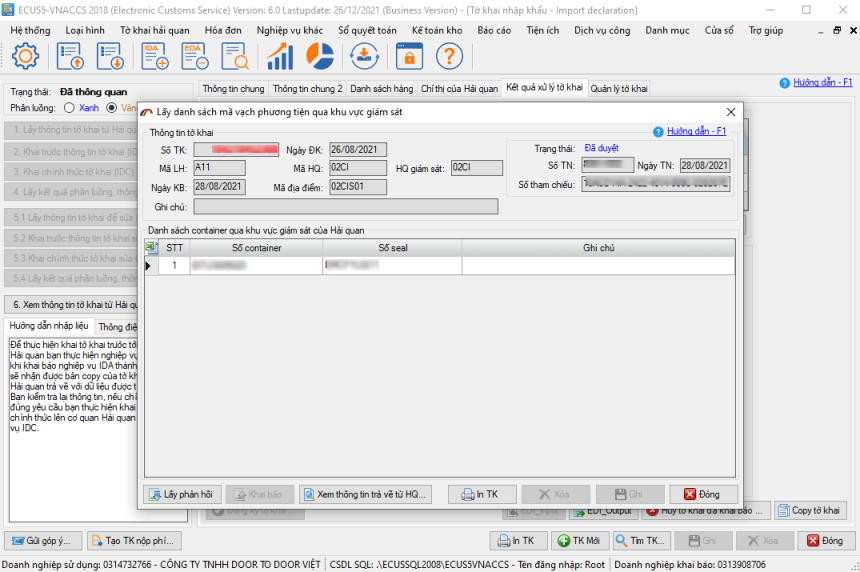Select the Xanh radio button

pyautogui.click(x=69, y=107)
